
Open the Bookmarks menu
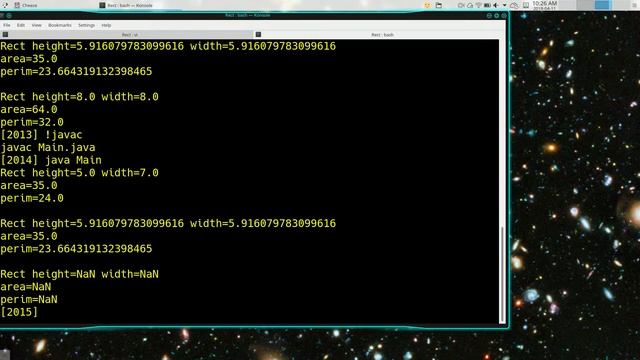click(x=60, y=25)
